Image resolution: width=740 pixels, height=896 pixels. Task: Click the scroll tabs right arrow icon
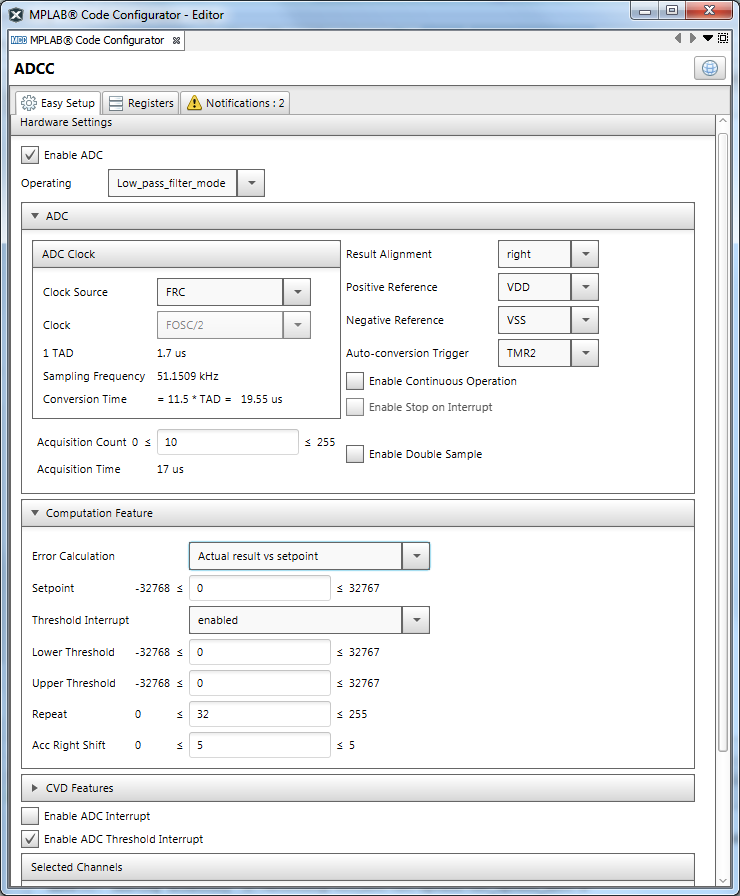[x=693, y=38]
